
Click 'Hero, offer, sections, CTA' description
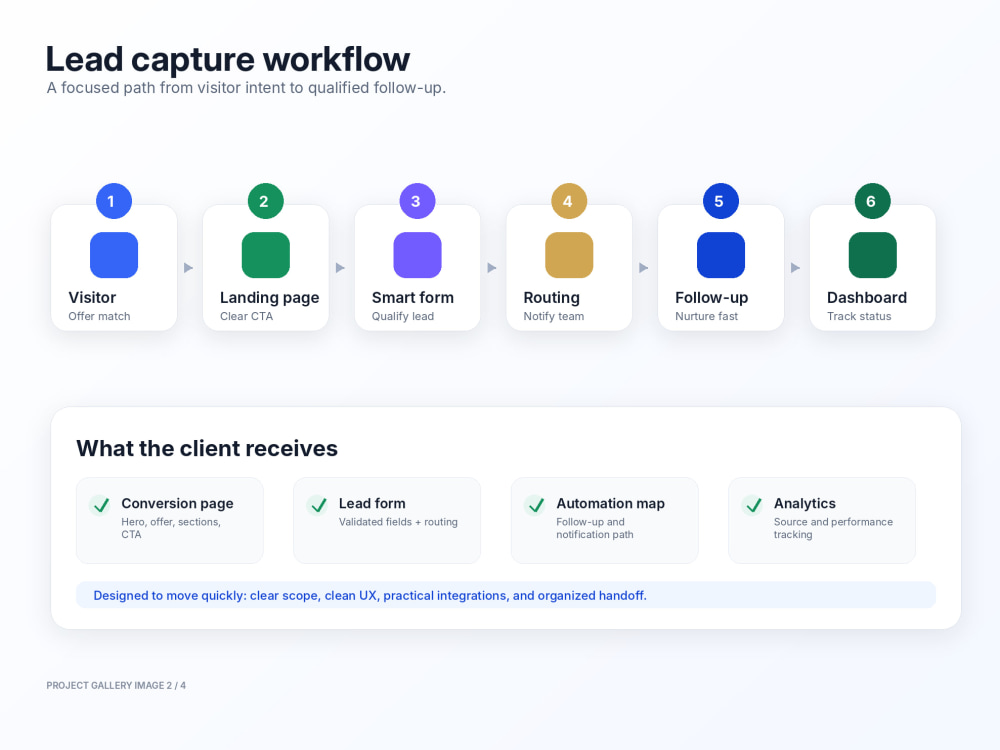[x=171, y=528]
